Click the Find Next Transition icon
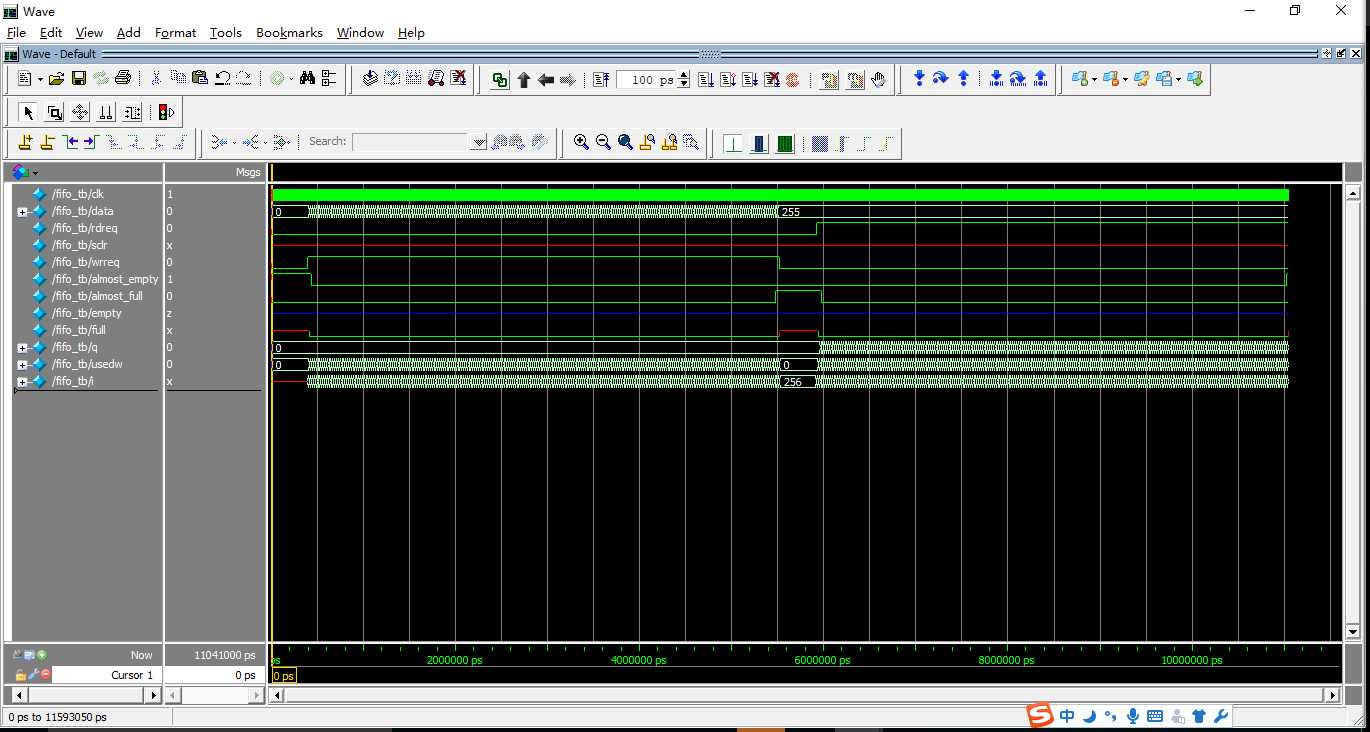This screenshot has height=732, width=1370. 90,142
